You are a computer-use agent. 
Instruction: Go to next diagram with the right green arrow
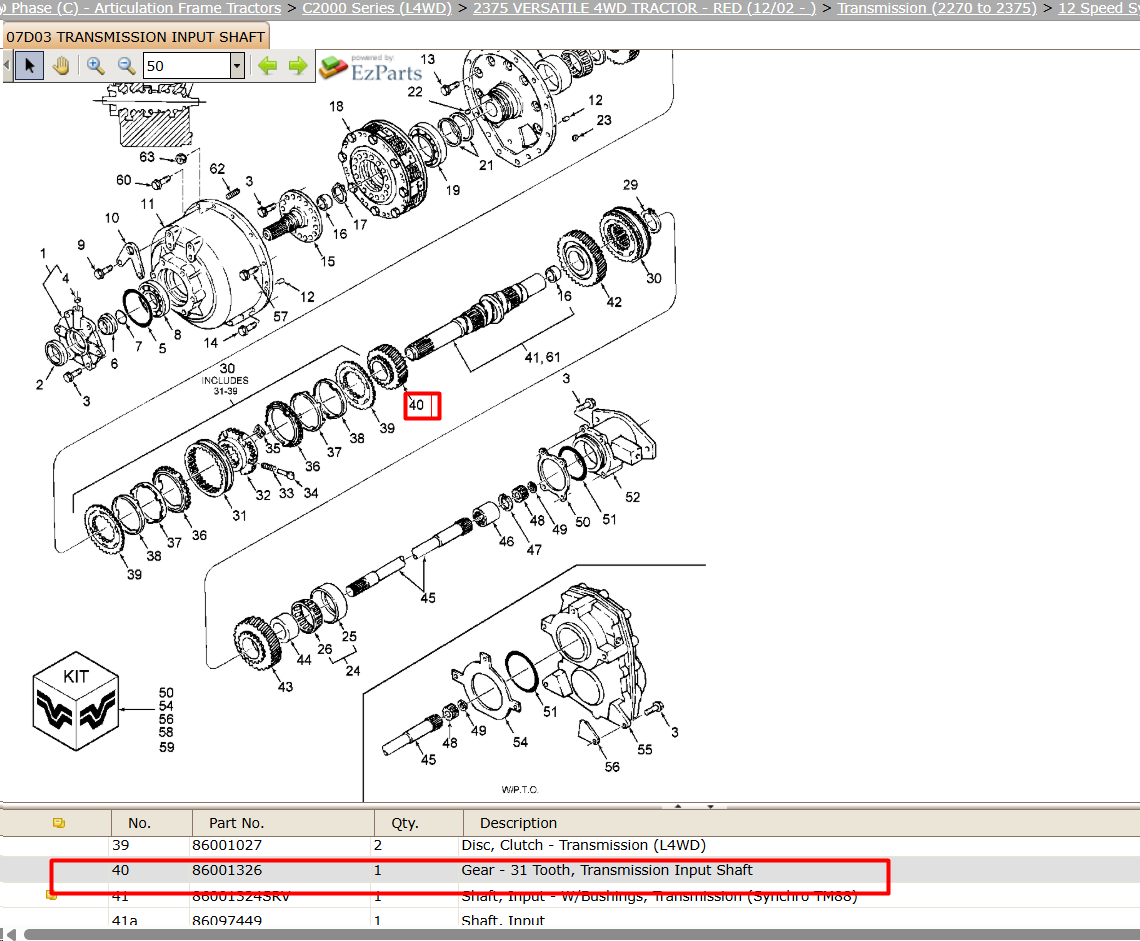[298, 66]
